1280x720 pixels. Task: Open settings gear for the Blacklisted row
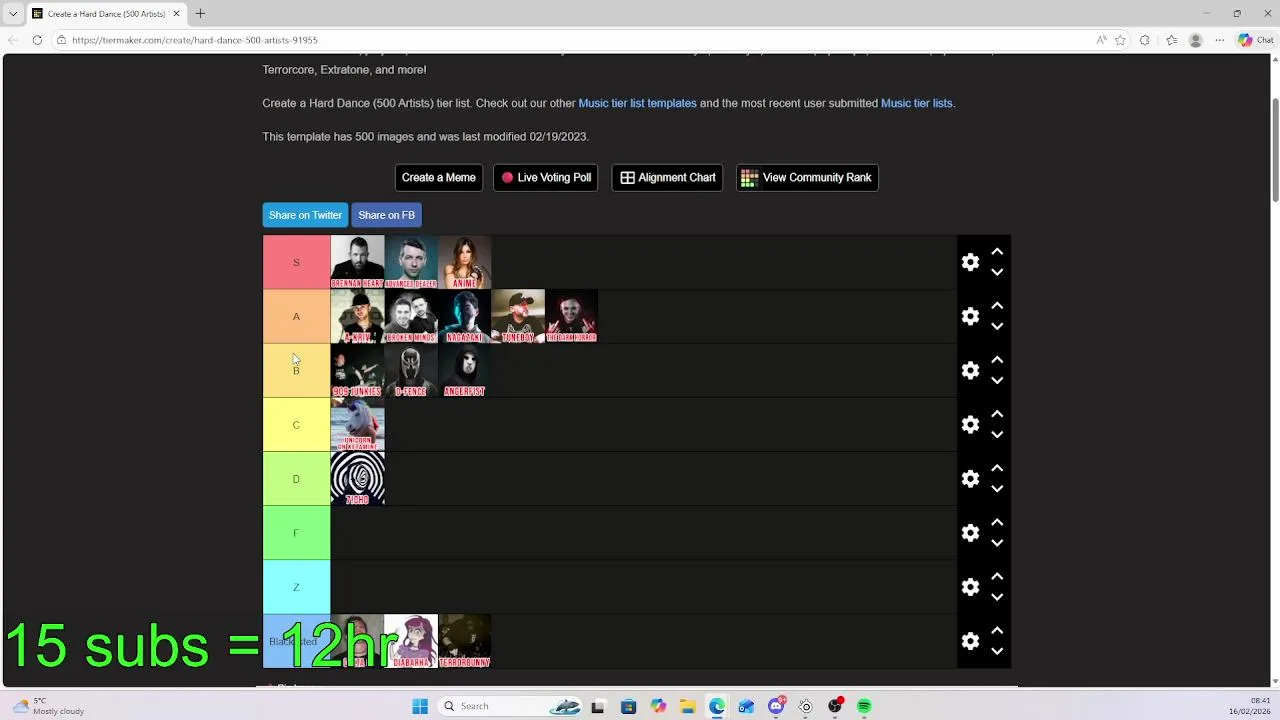coord(970,641)
